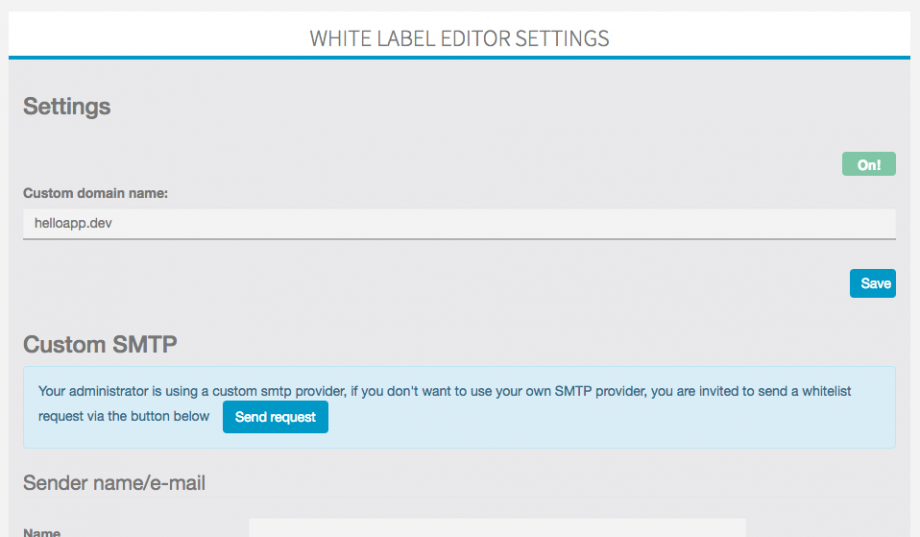This screenshot has width=920, height=537.
Task: Click the underline of the domain field
Action: [459, 238]
